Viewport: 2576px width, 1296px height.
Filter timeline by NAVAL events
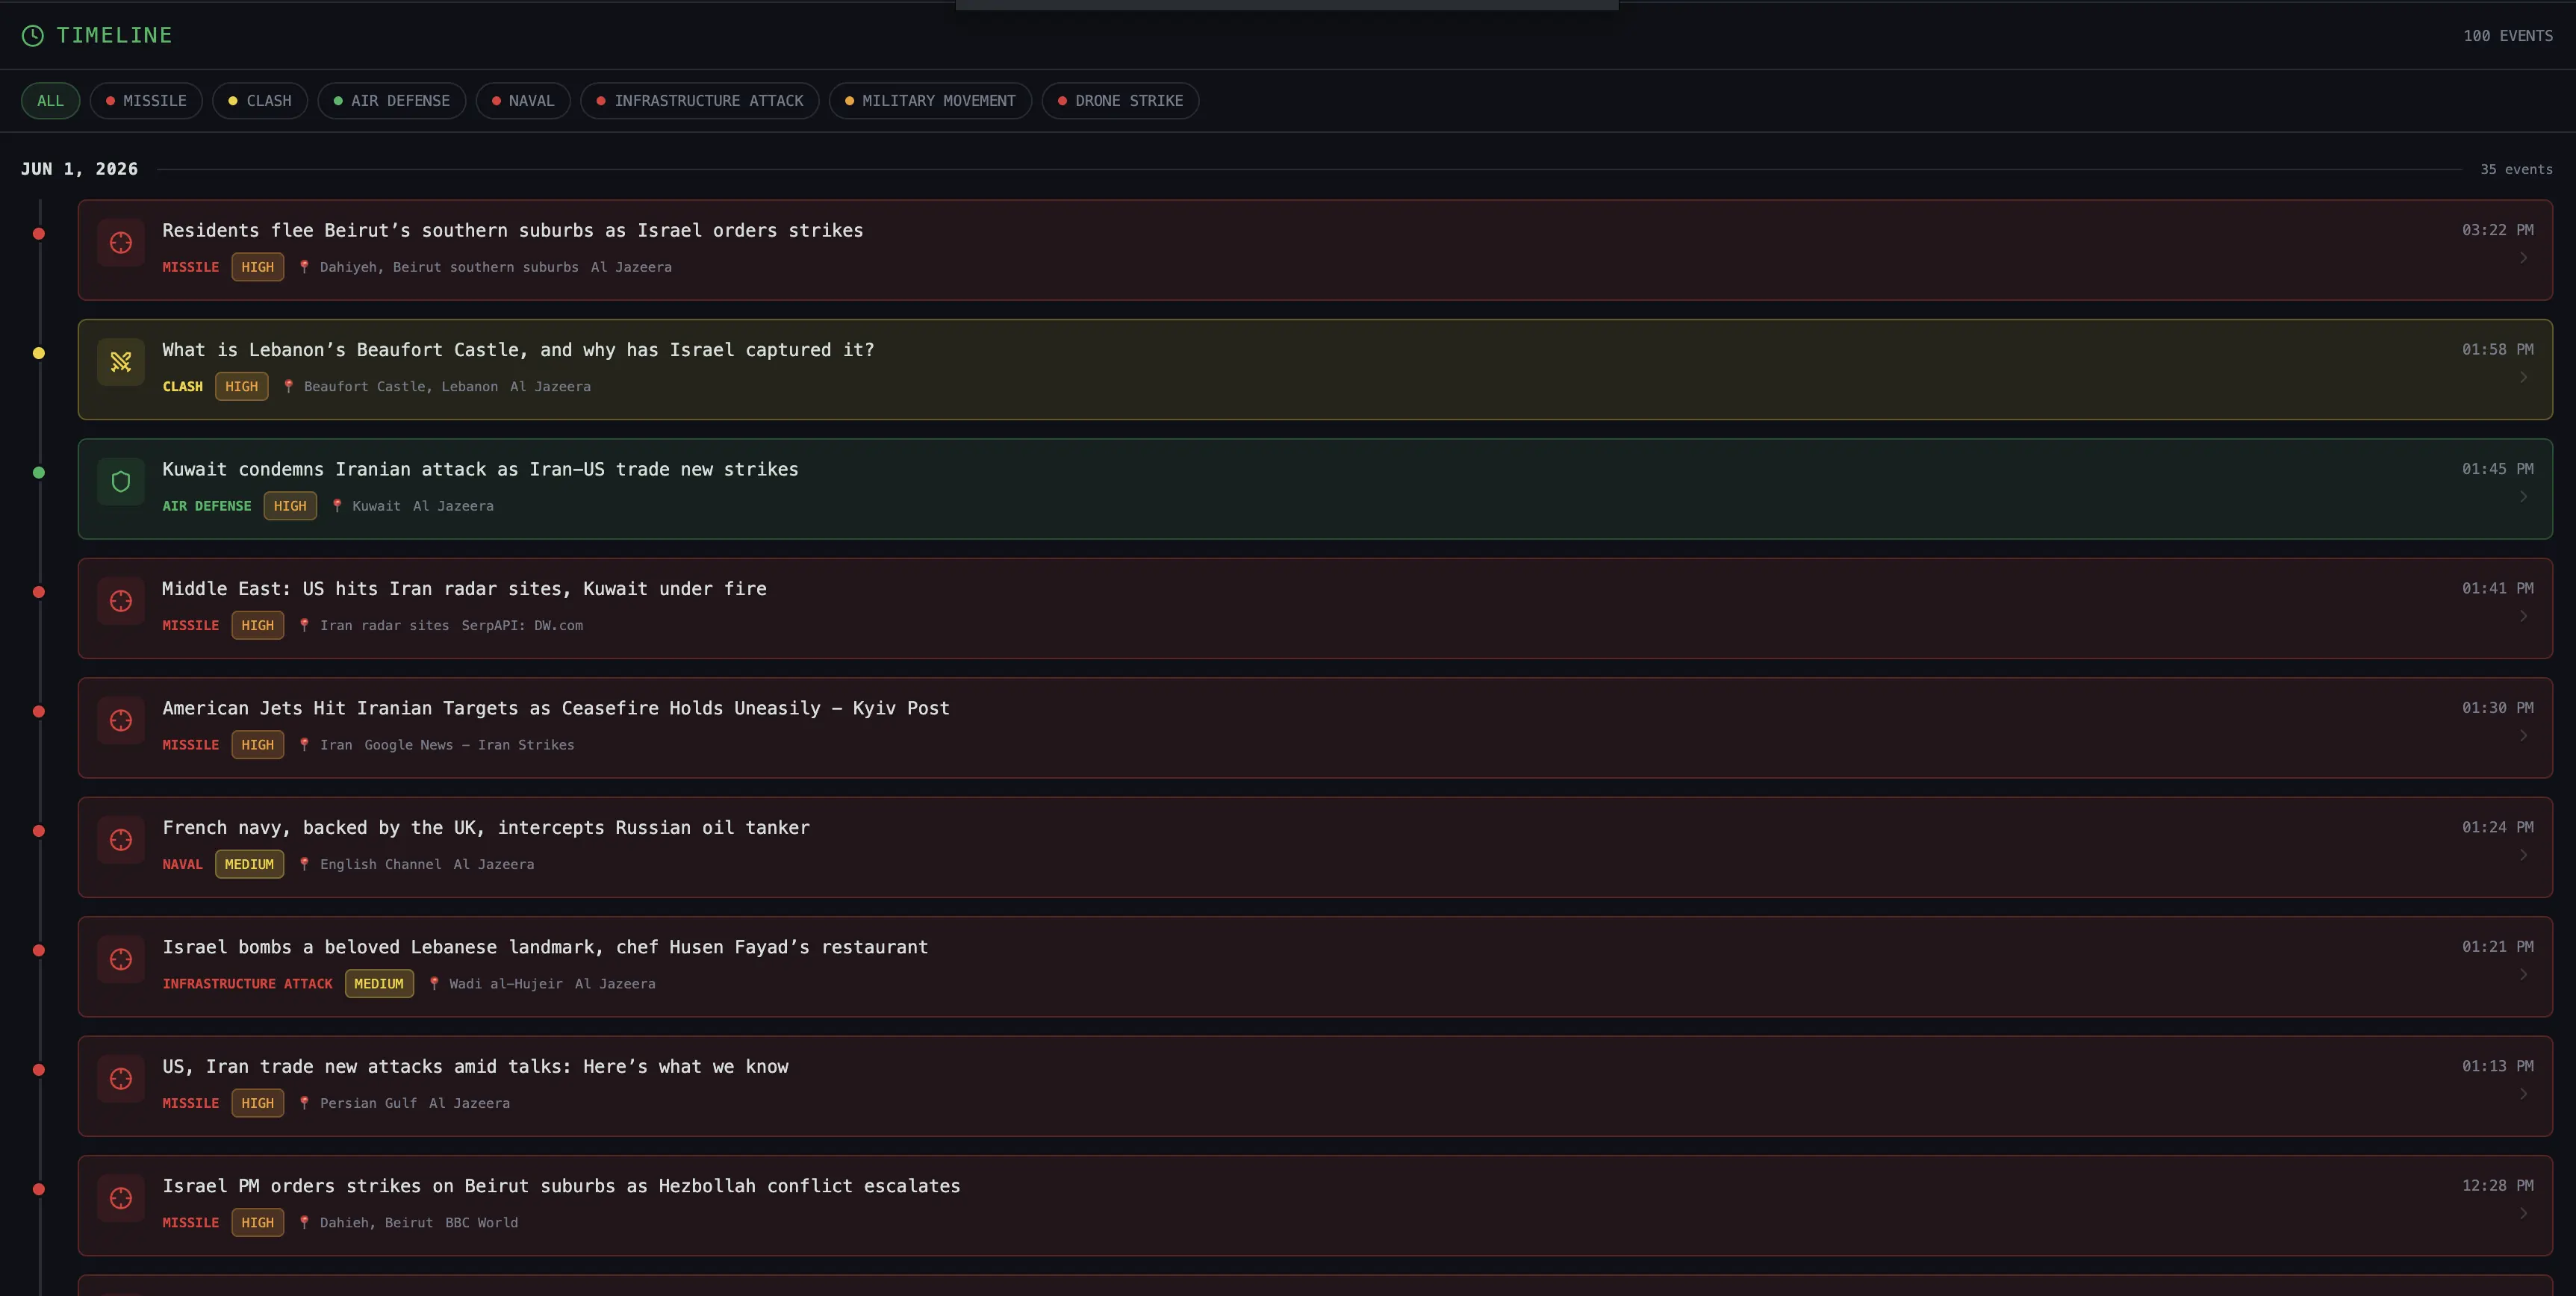(x=523, y=101)
